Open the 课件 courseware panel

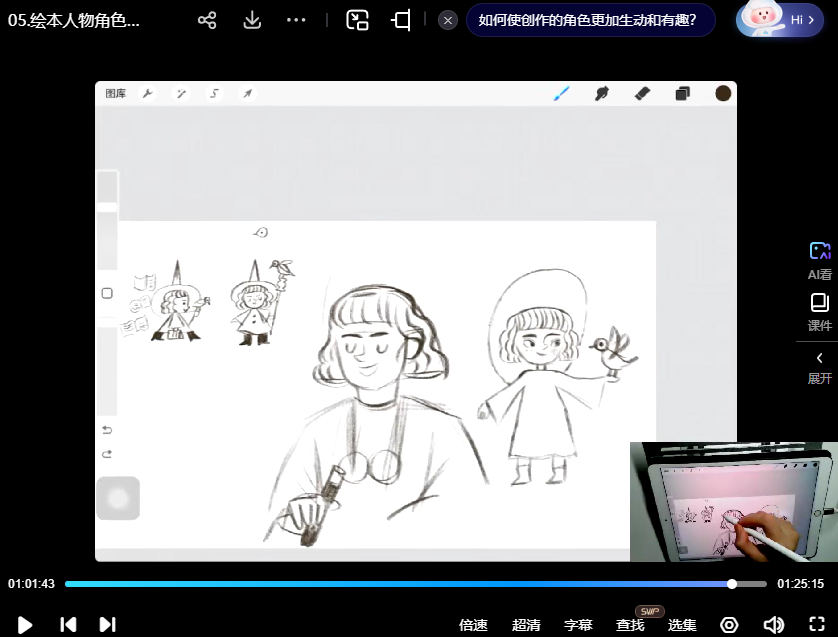pyautogui.click(x=820, y=311)
